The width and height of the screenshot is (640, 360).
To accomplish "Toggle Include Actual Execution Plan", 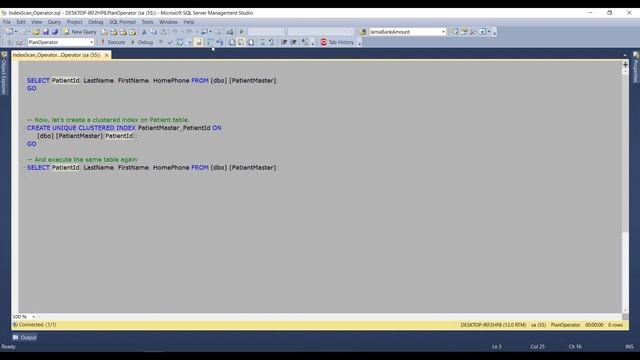I will tap(210, 42).
